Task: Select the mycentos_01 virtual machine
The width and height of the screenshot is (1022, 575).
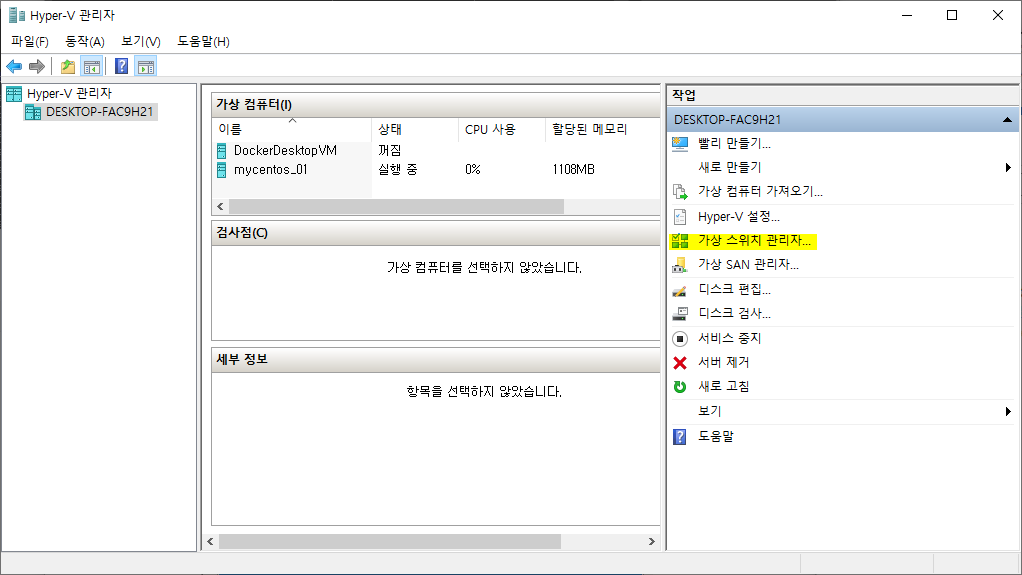Action: click(x=270, y=170)
